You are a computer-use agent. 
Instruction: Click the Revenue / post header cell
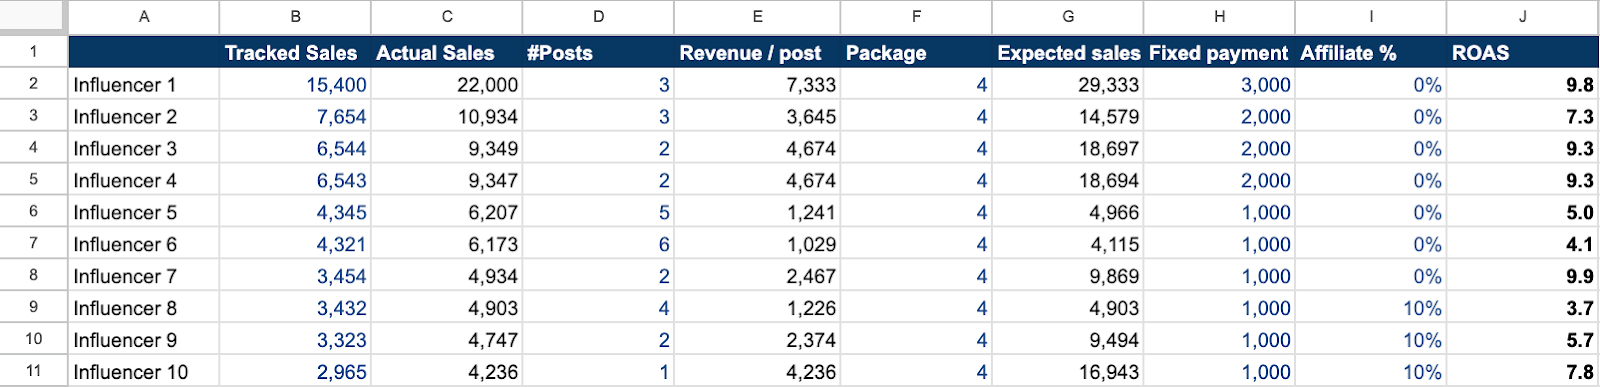pyautogui.click(x=757, y=53)
